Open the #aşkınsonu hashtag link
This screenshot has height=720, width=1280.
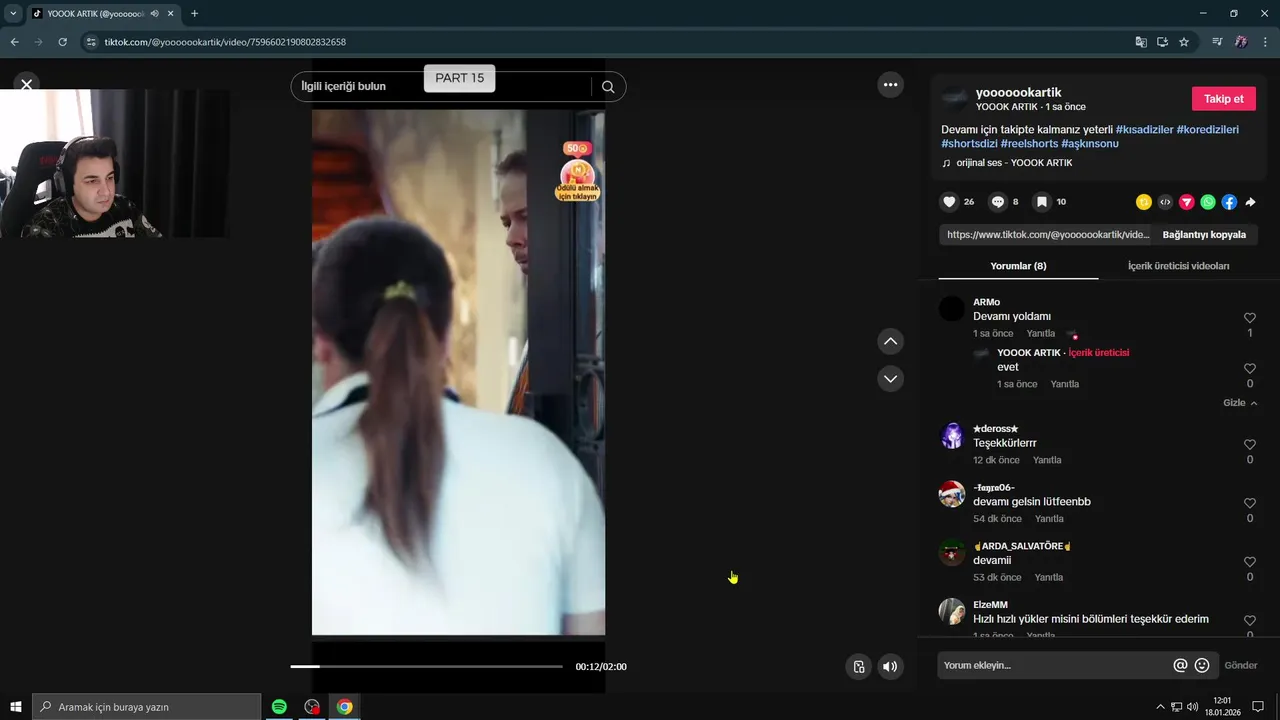pyautogui.click(x=1090, y=144)
